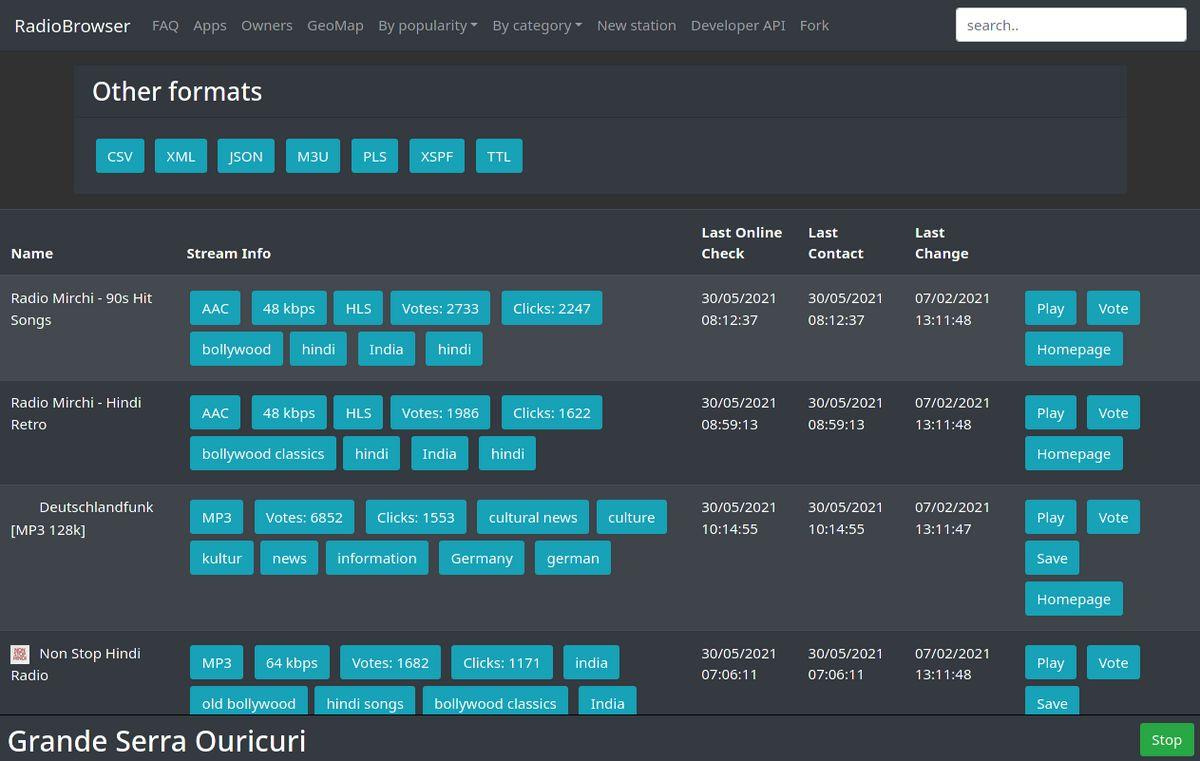Open the GeoMap page
This screenshot has width=1200, height=761.
coord(335,26)
